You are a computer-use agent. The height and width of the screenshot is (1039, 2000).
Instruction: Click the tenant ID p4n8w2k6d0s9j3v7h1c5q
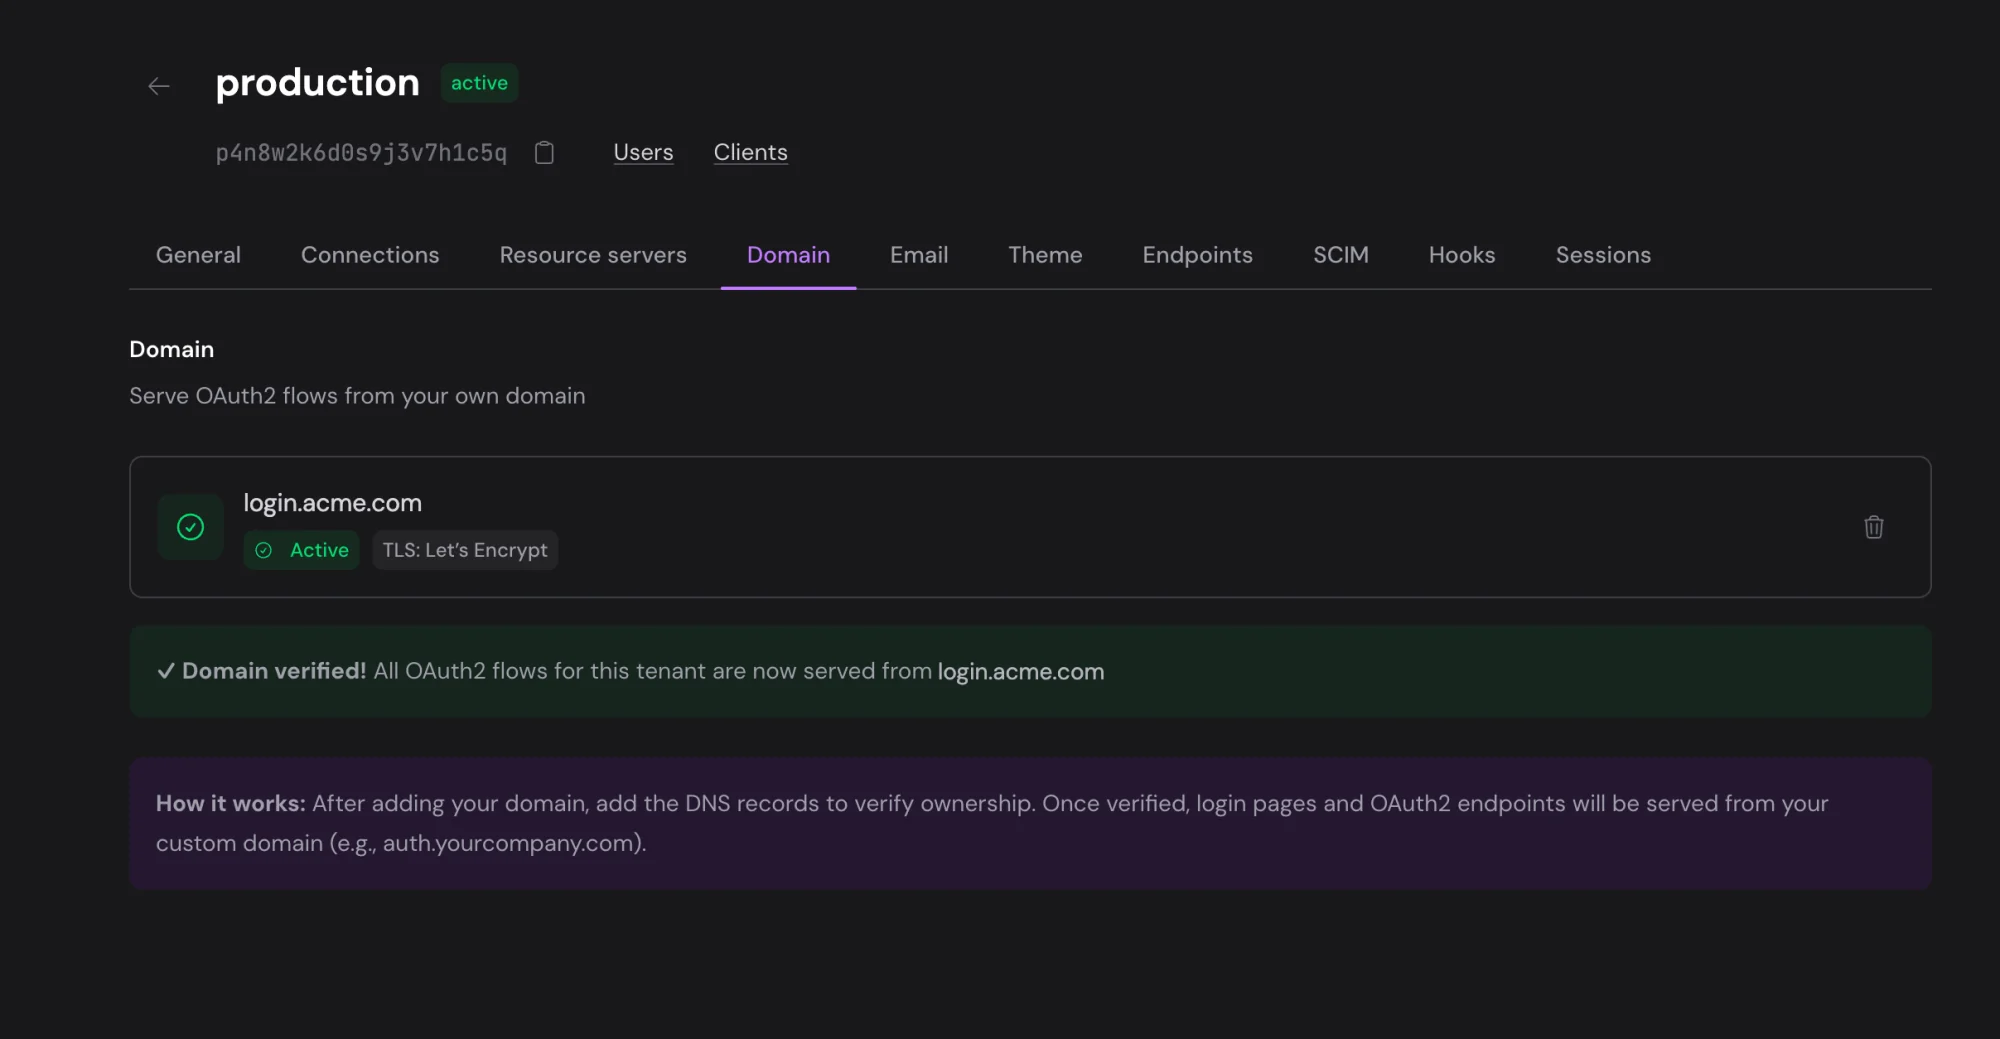(x=361, y=153)
